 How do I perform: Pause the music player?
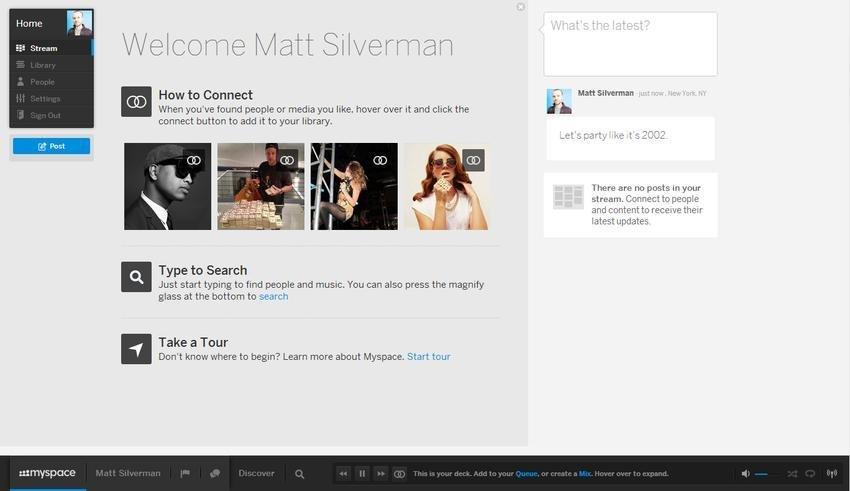pos(362,473)
